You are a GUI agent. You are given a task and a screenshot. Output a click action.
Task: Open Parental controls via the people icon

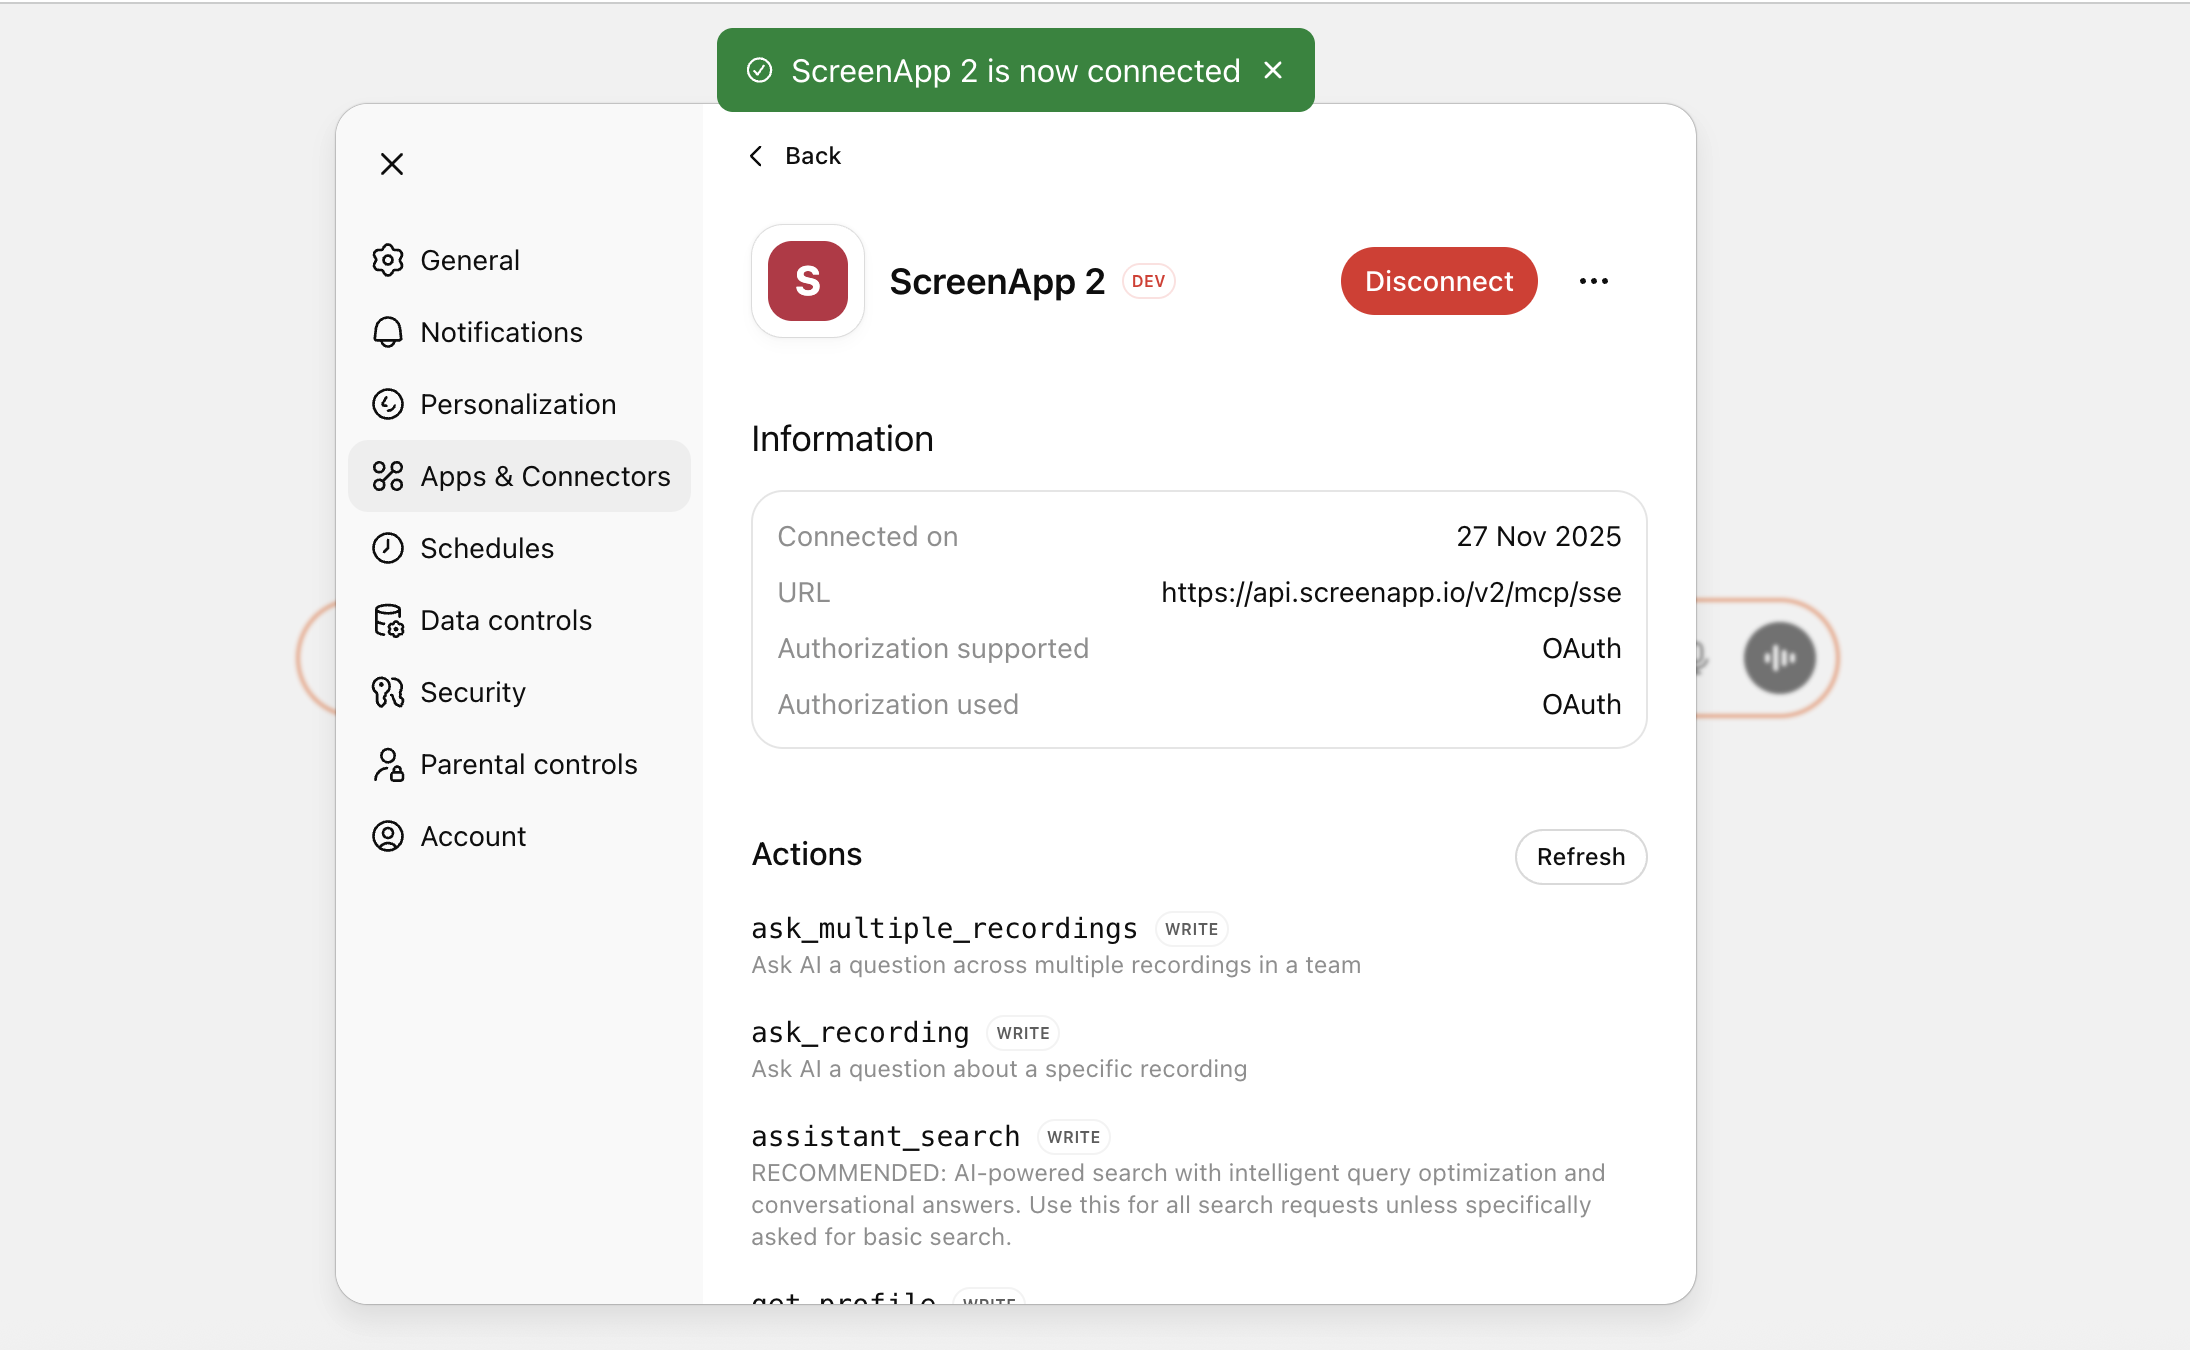389,763
